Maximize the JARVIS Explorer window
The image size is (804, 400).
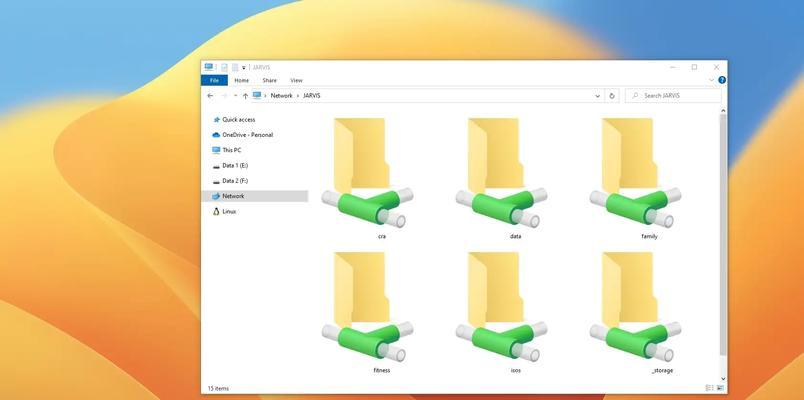[x=694, y=67]
